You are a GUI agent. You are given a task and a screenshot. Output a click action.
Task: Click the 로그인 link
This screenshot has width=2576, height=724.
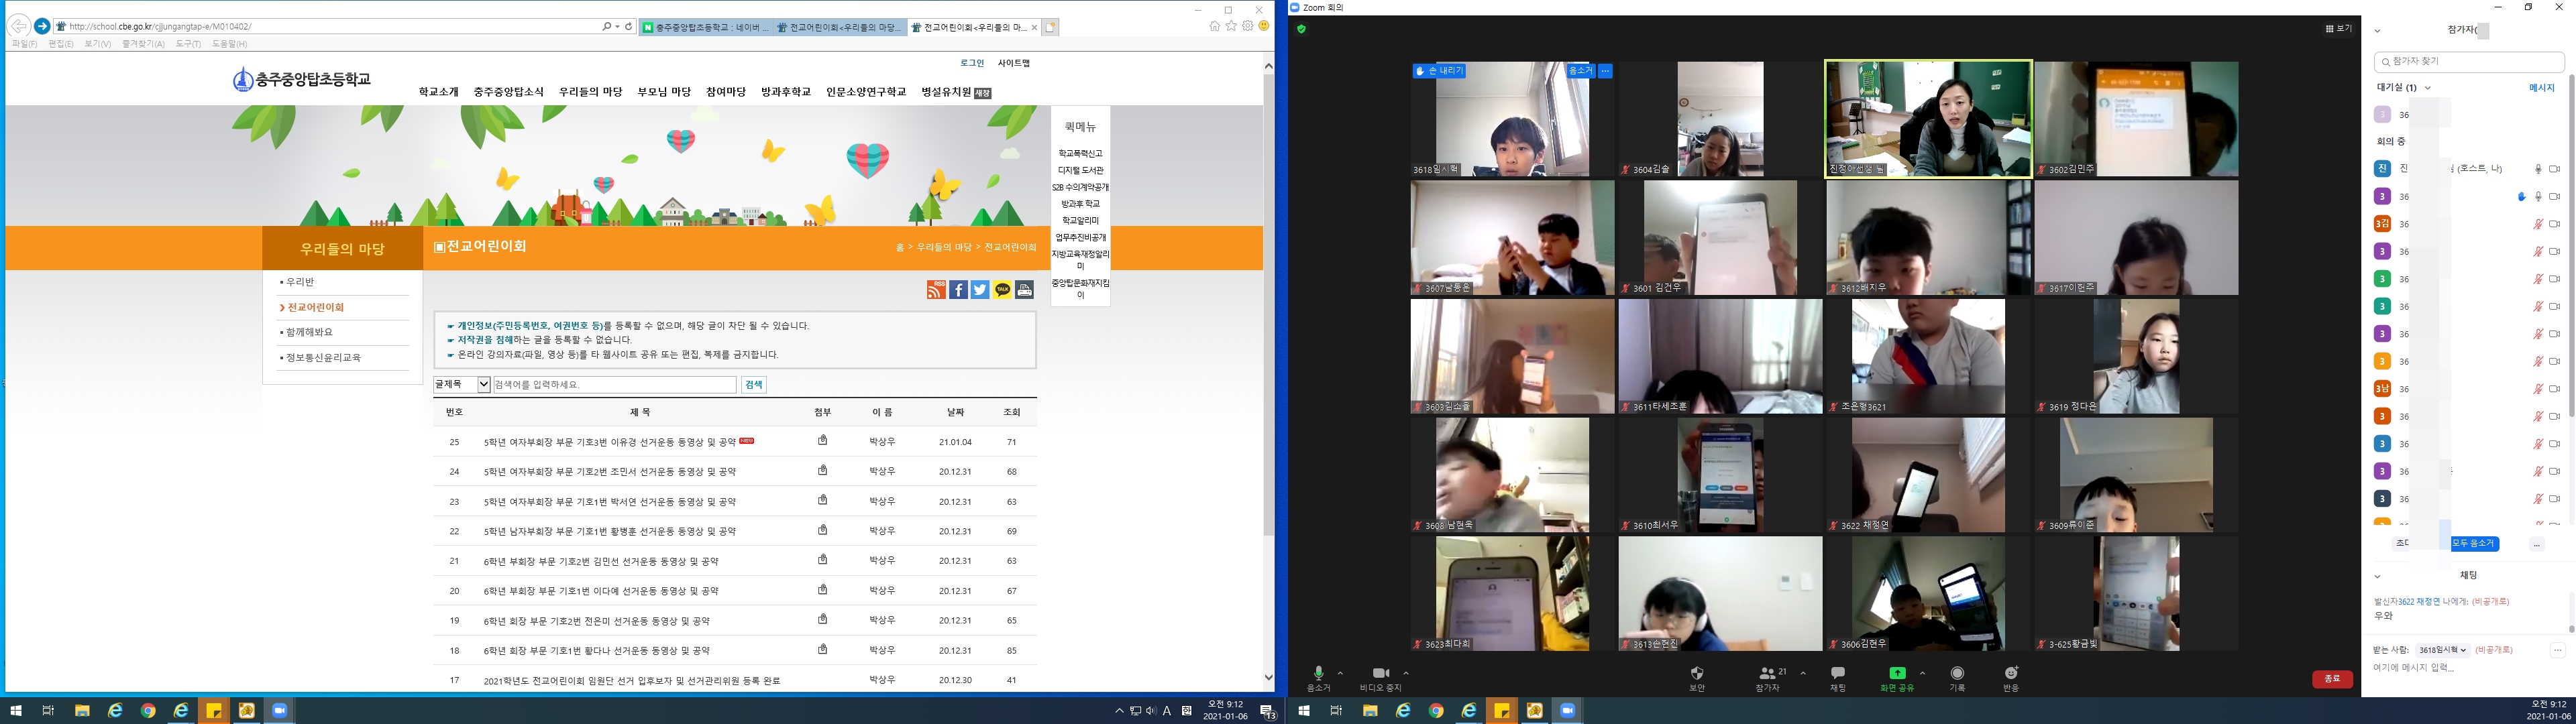click(972, 63)
